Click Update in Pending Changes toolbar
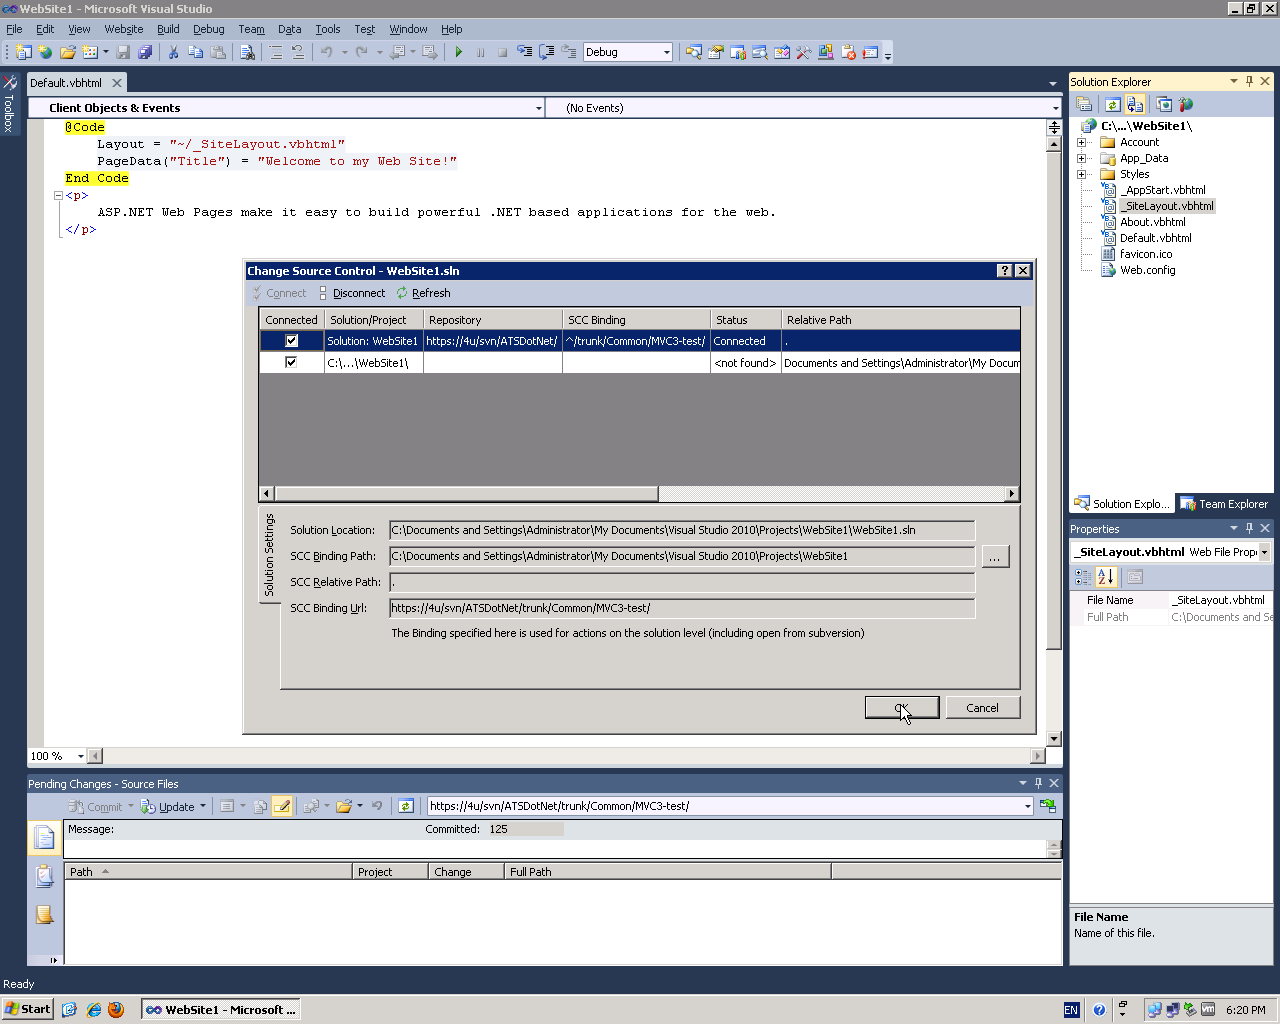Viewport: 1280px width, 1024px height. (x=168, y=806)
